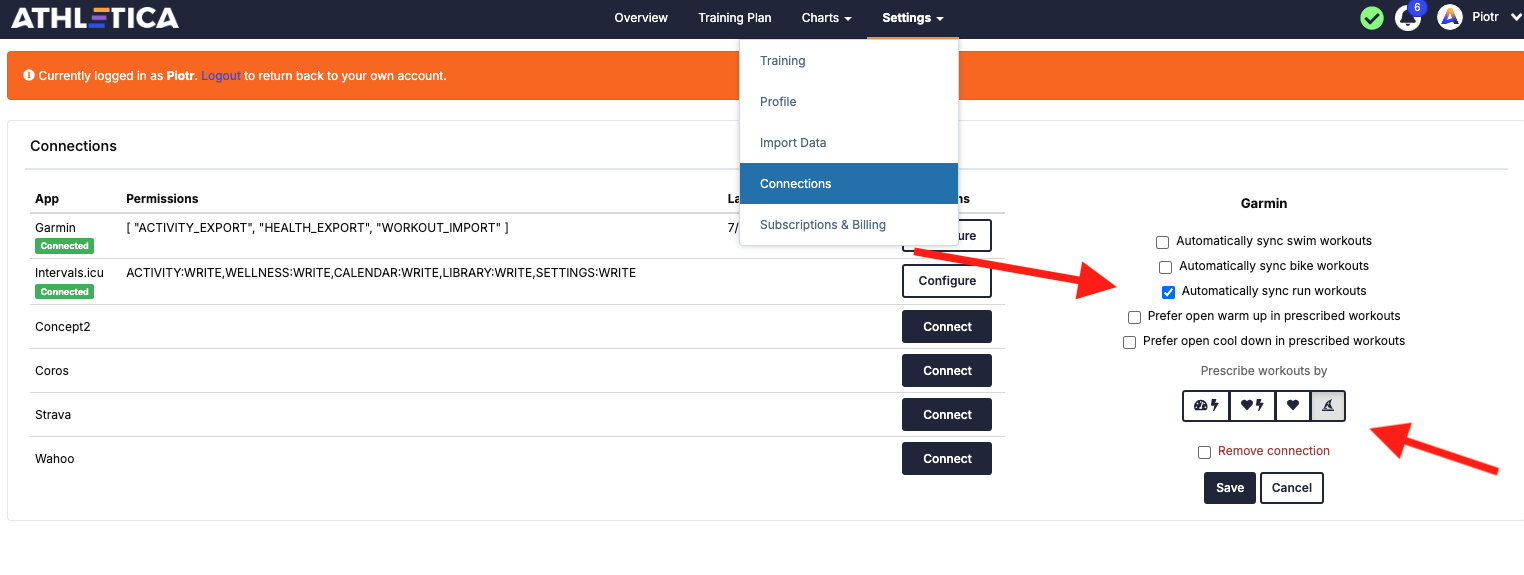Click the App column header
1524x575 pixels.
47,199
